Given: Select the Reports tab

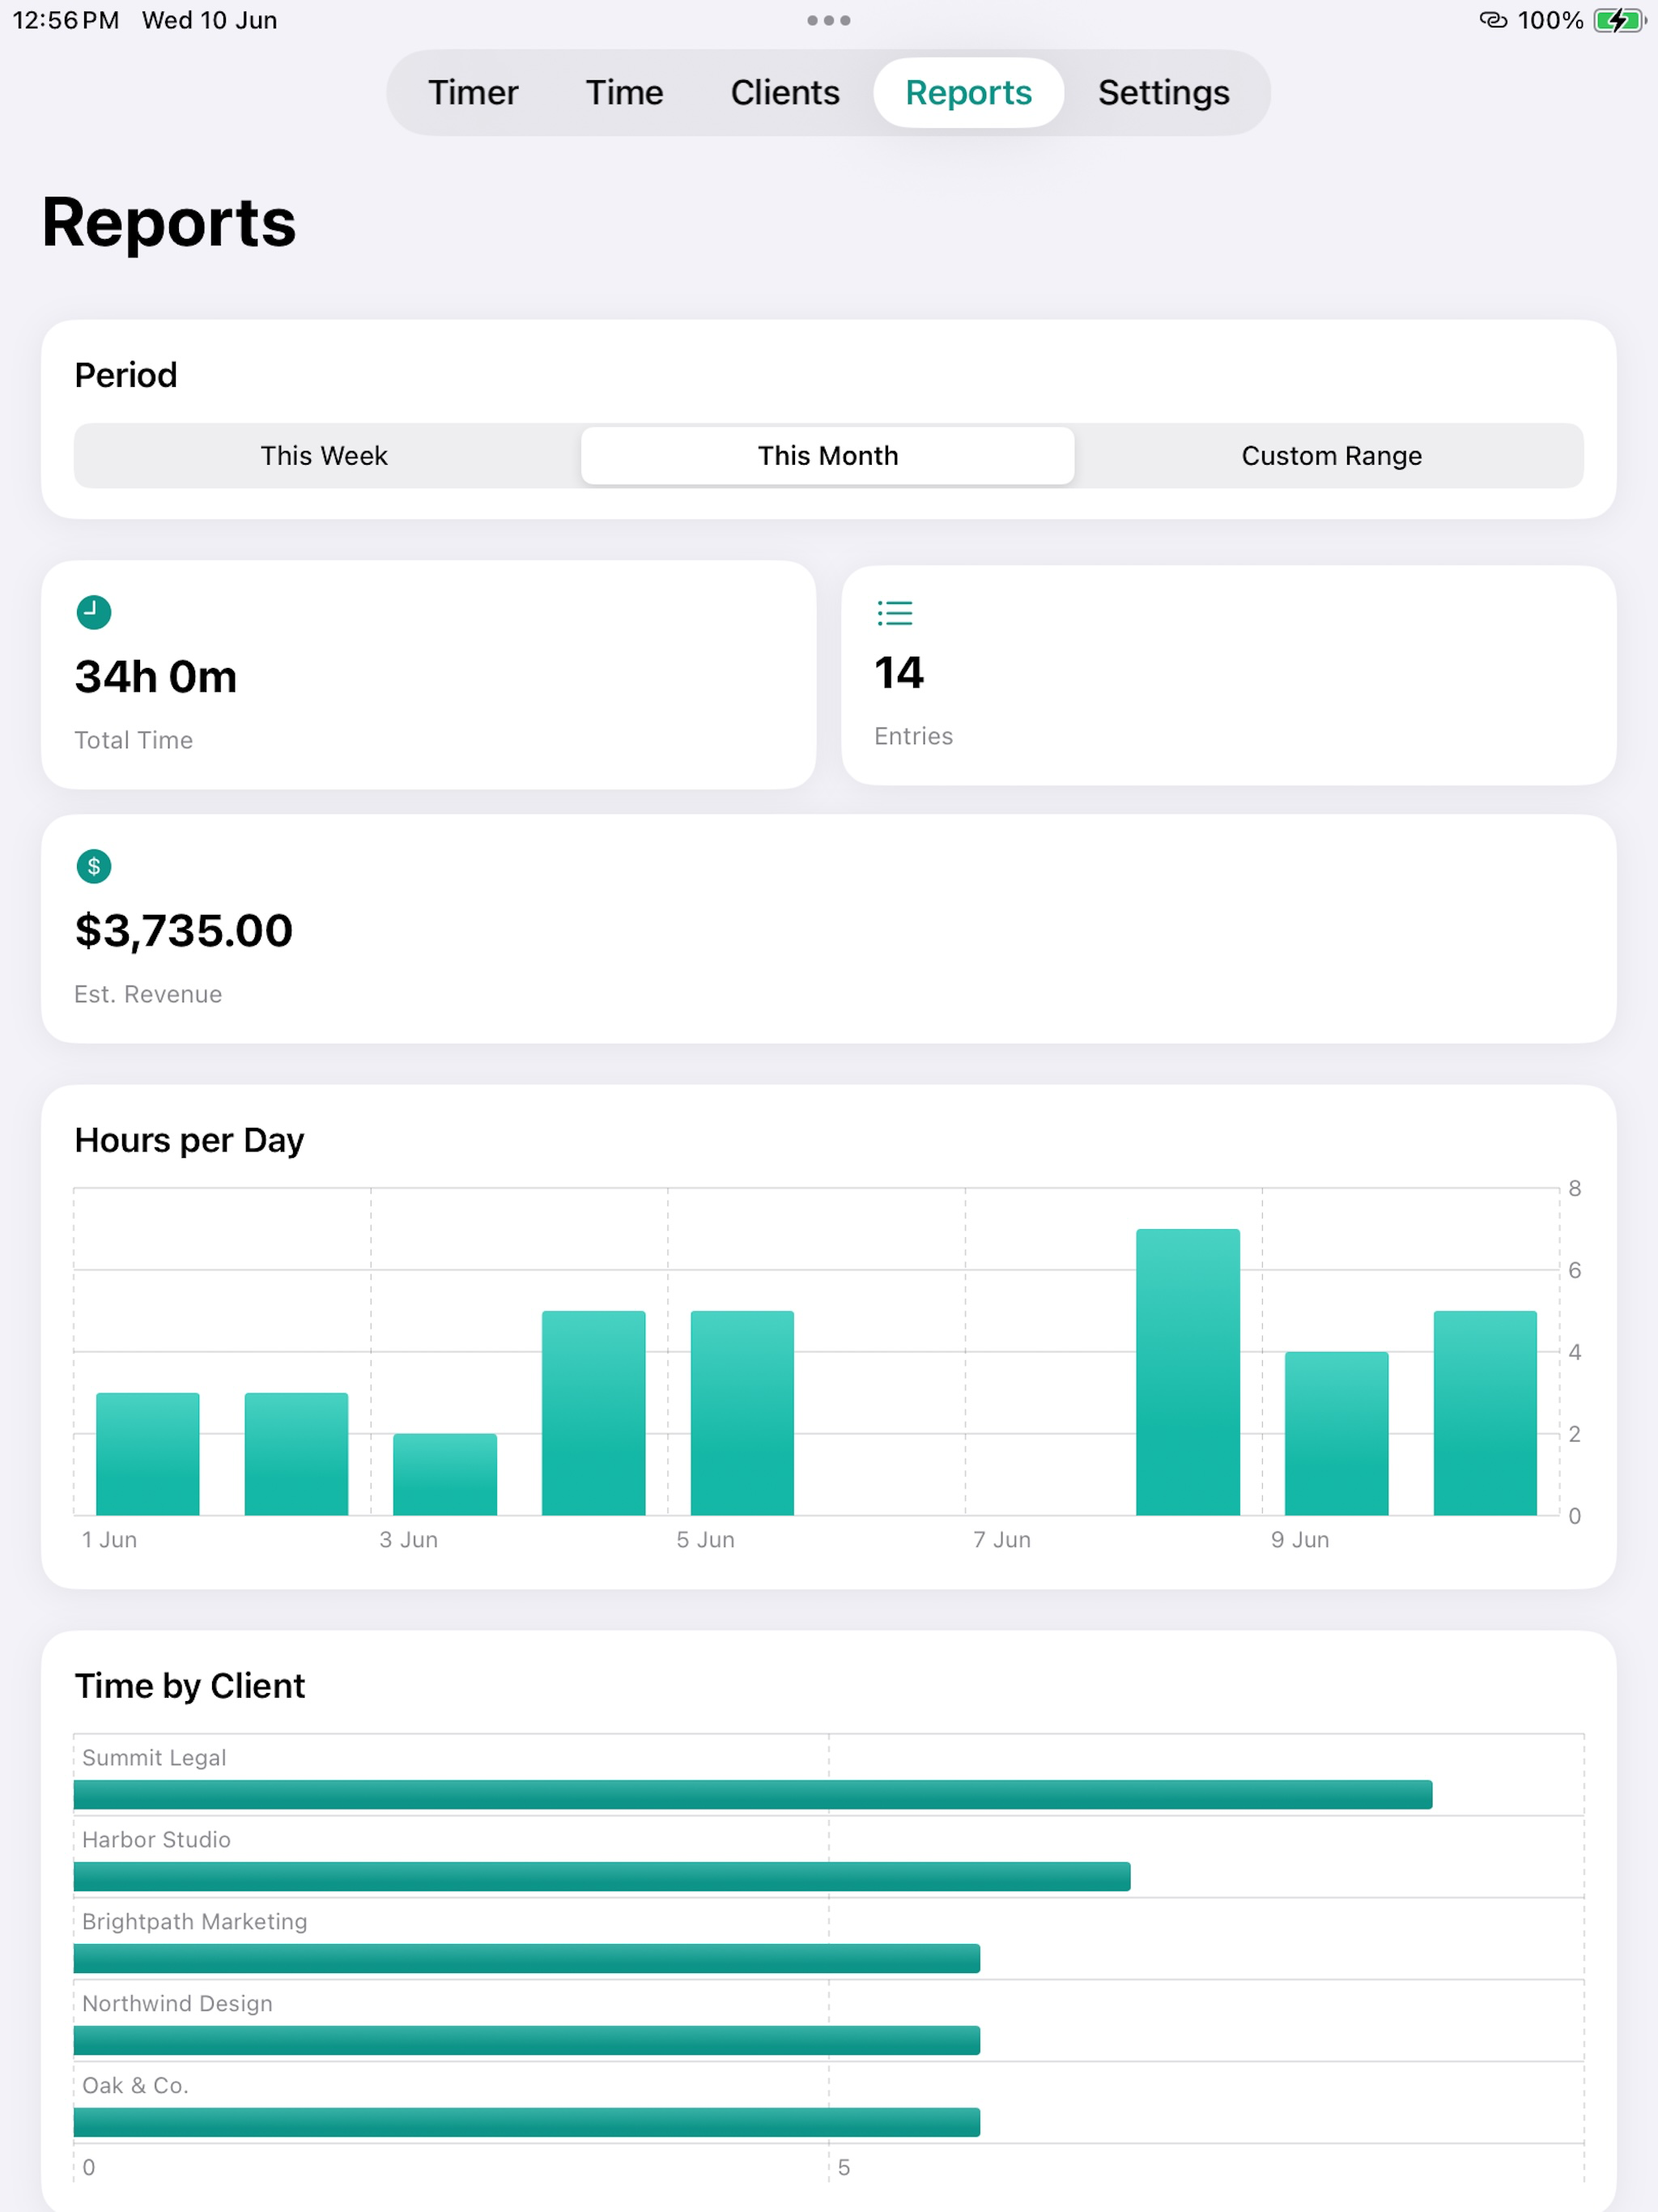Looking at the screenshot, I should 968,92.
